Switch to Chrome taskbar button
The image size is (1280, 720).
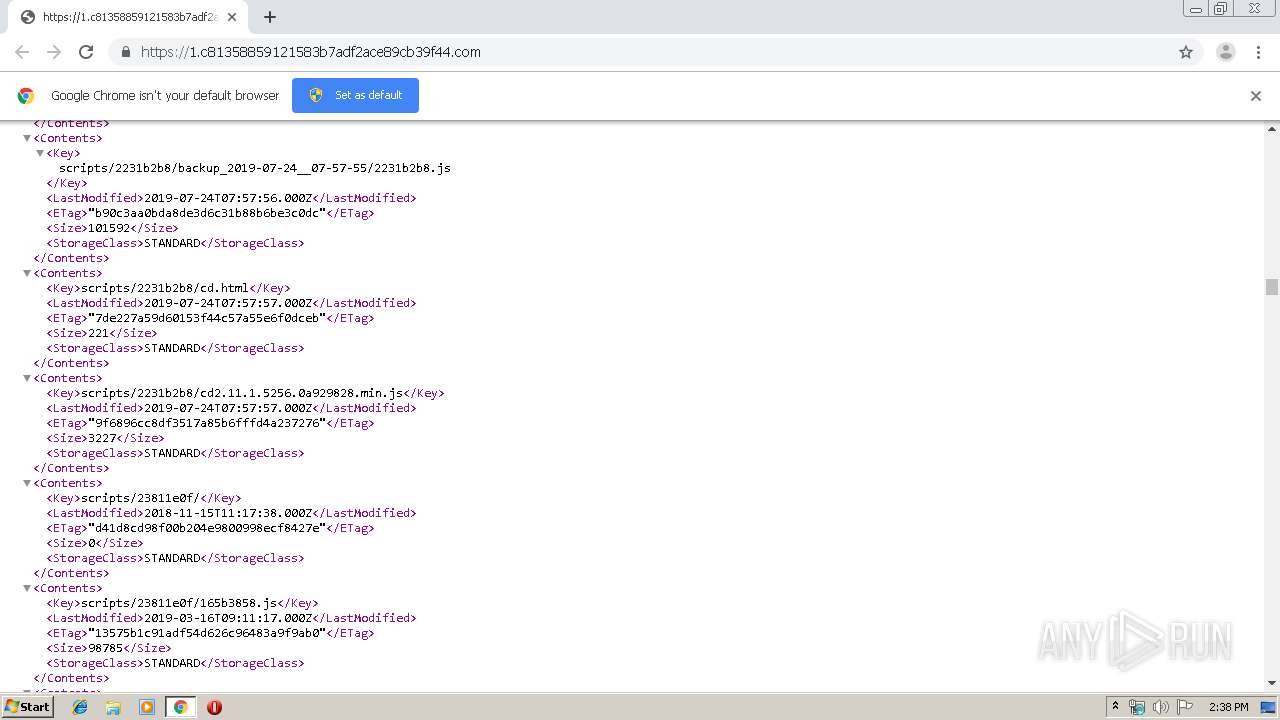pyautogui.click(x=180, y=707)
